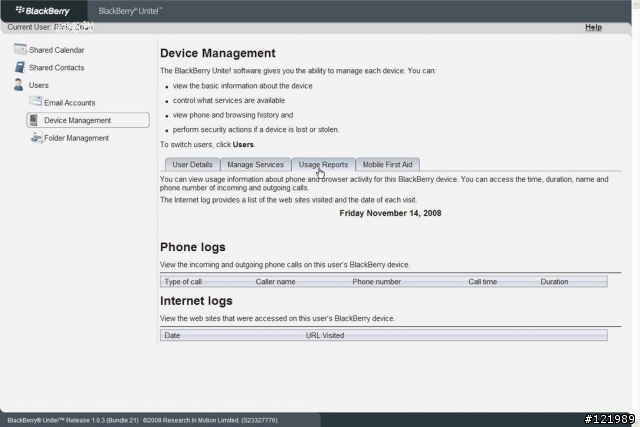Click the Device Management phone icon

pos(34,120)
